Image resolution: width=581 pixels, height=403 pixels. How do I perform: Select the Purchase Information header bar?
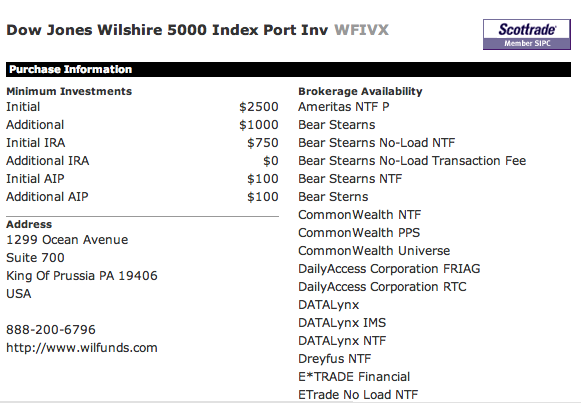(288, 69)
